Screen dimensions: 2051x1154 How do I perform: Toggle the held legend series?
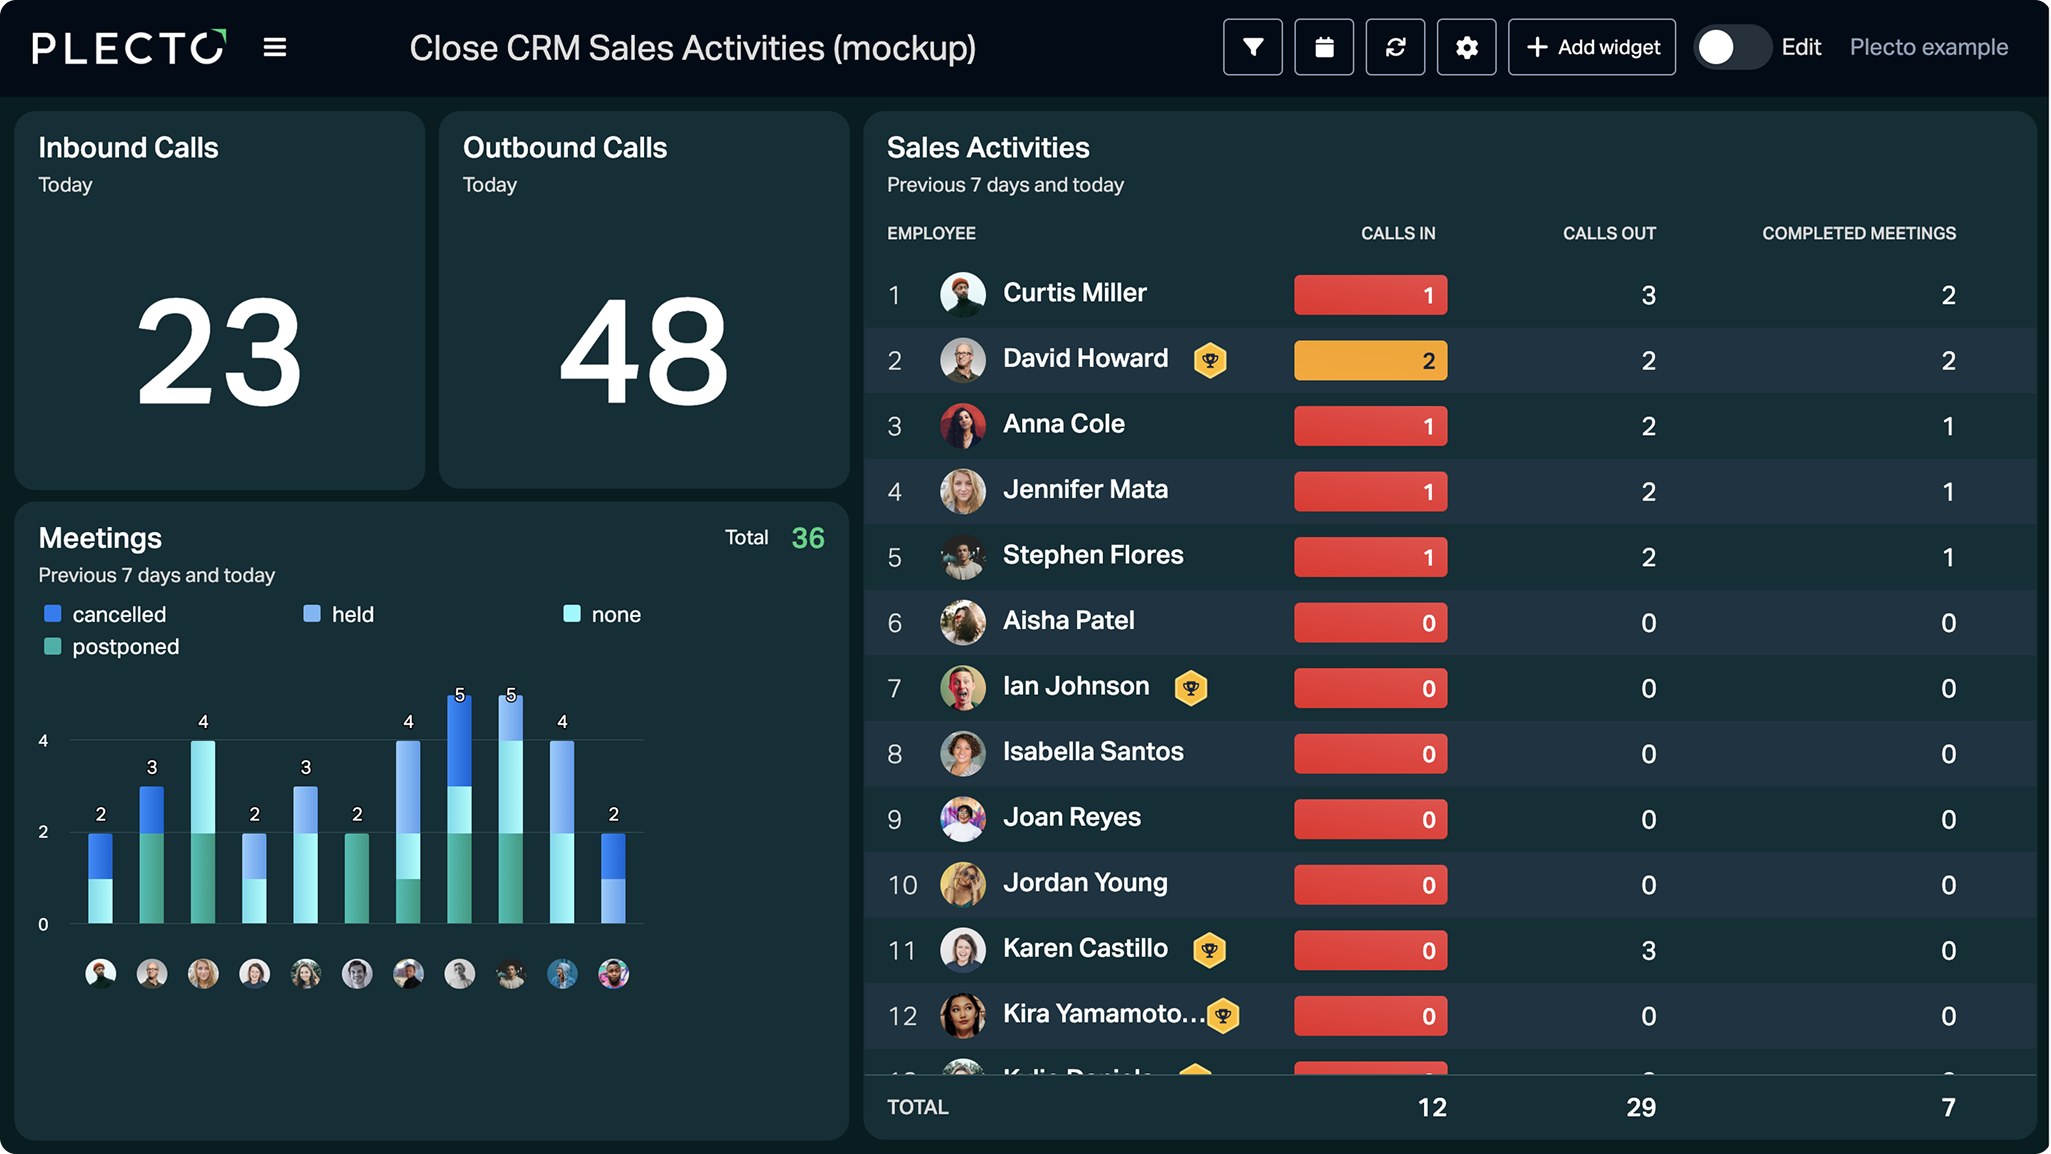339,614
